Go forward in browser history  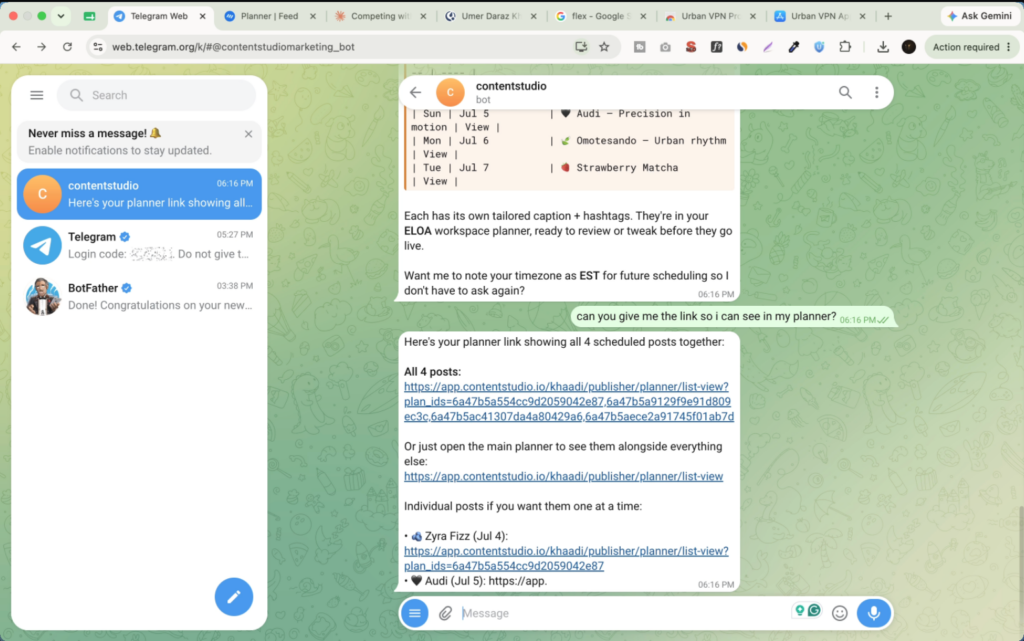(42, 47)
